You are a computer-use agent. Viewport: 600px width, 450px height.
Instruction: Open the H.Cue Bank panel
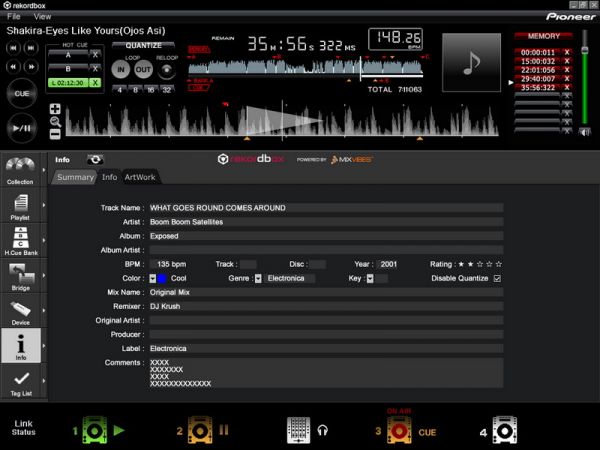click(20, 241)
